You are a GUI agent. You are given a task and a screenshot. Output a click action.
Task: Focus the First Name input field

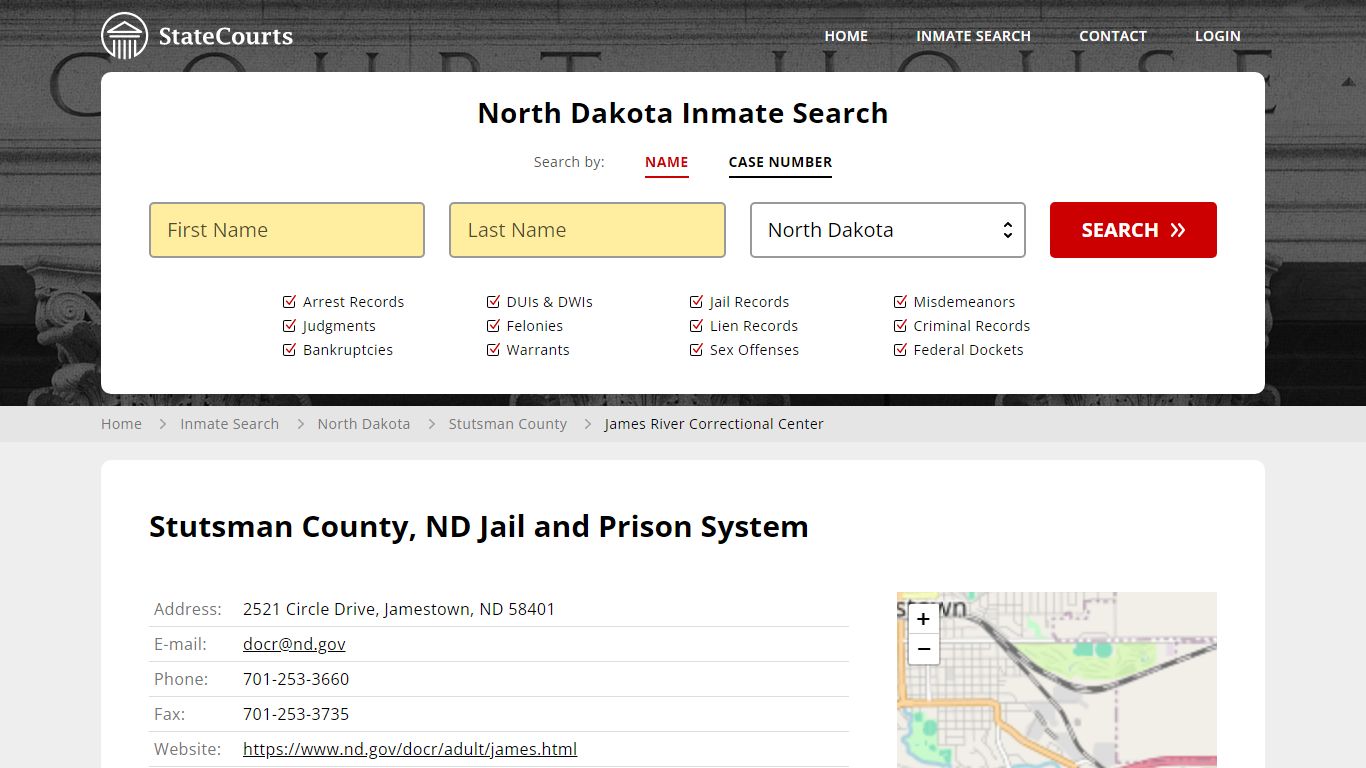click(x=287, y=230)
